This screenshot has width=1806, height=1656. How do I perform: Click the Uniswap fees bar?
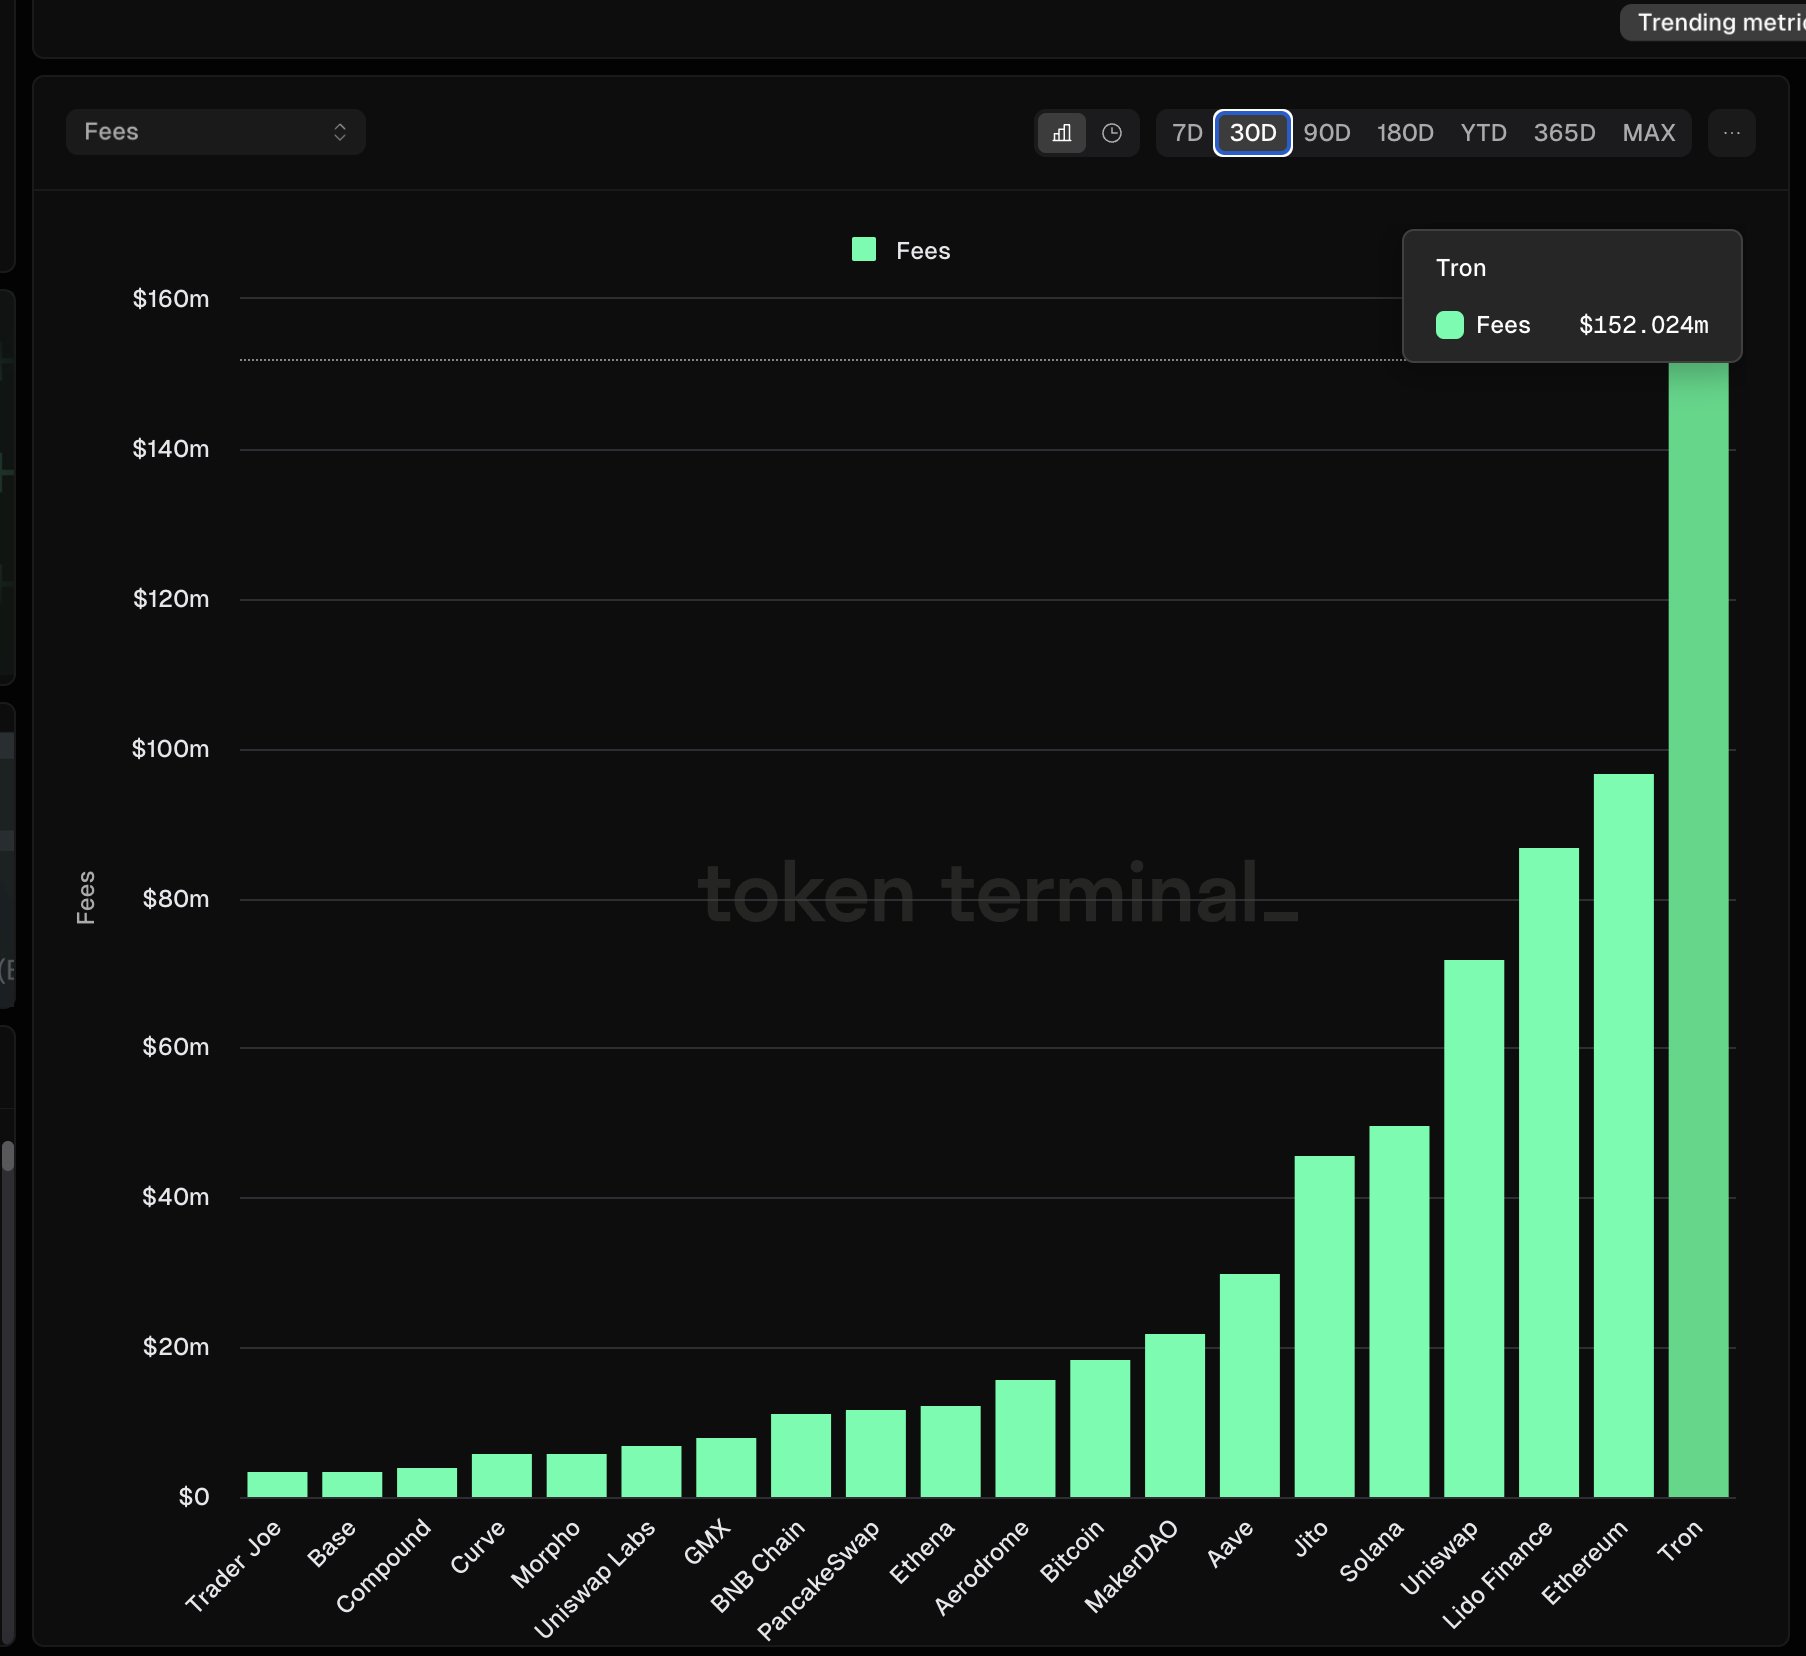[x=1474, y=1228]
